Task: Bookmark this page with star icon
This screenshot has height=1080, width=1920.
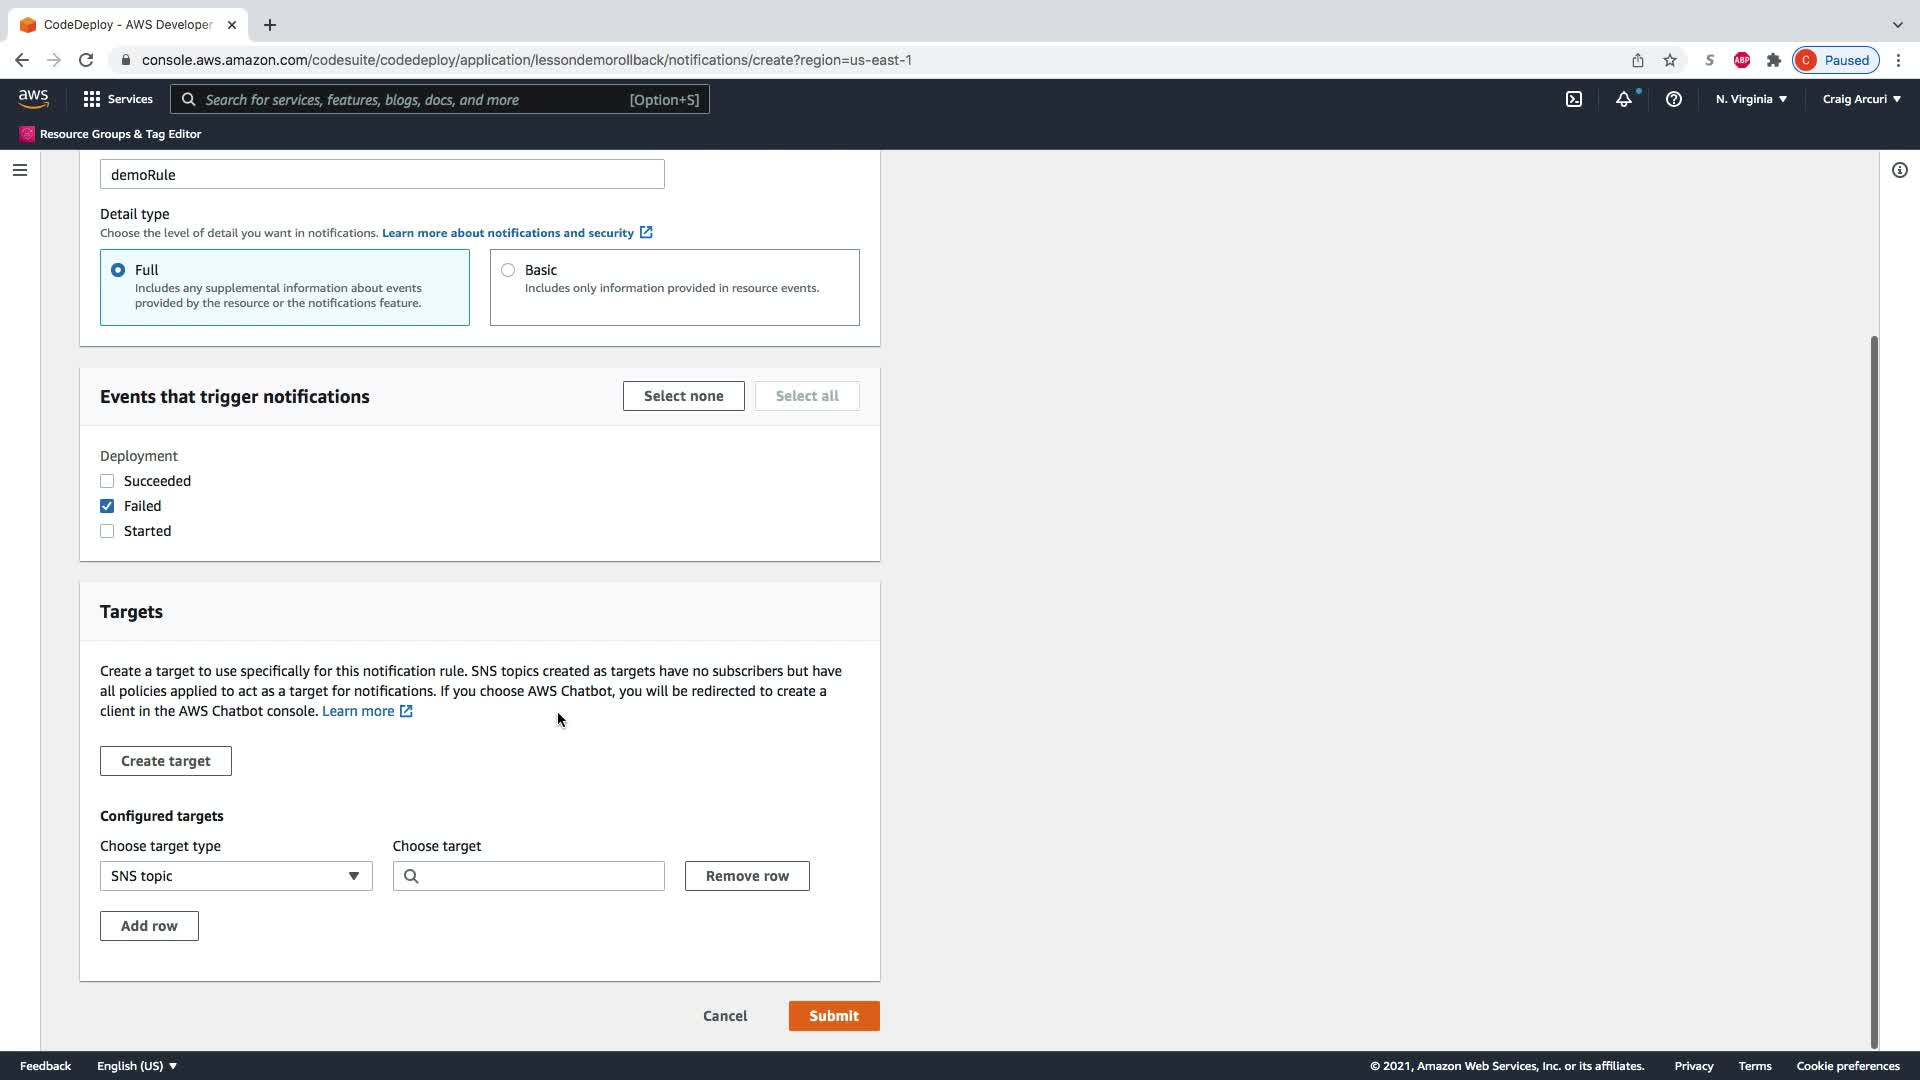Action: click(x=1669, y=60)
